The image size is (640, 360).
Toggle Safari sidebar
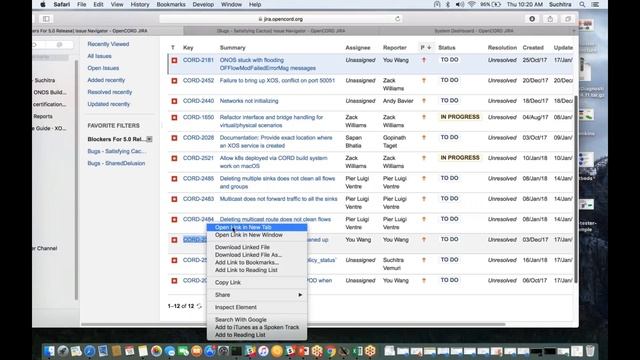click(46, 19)
